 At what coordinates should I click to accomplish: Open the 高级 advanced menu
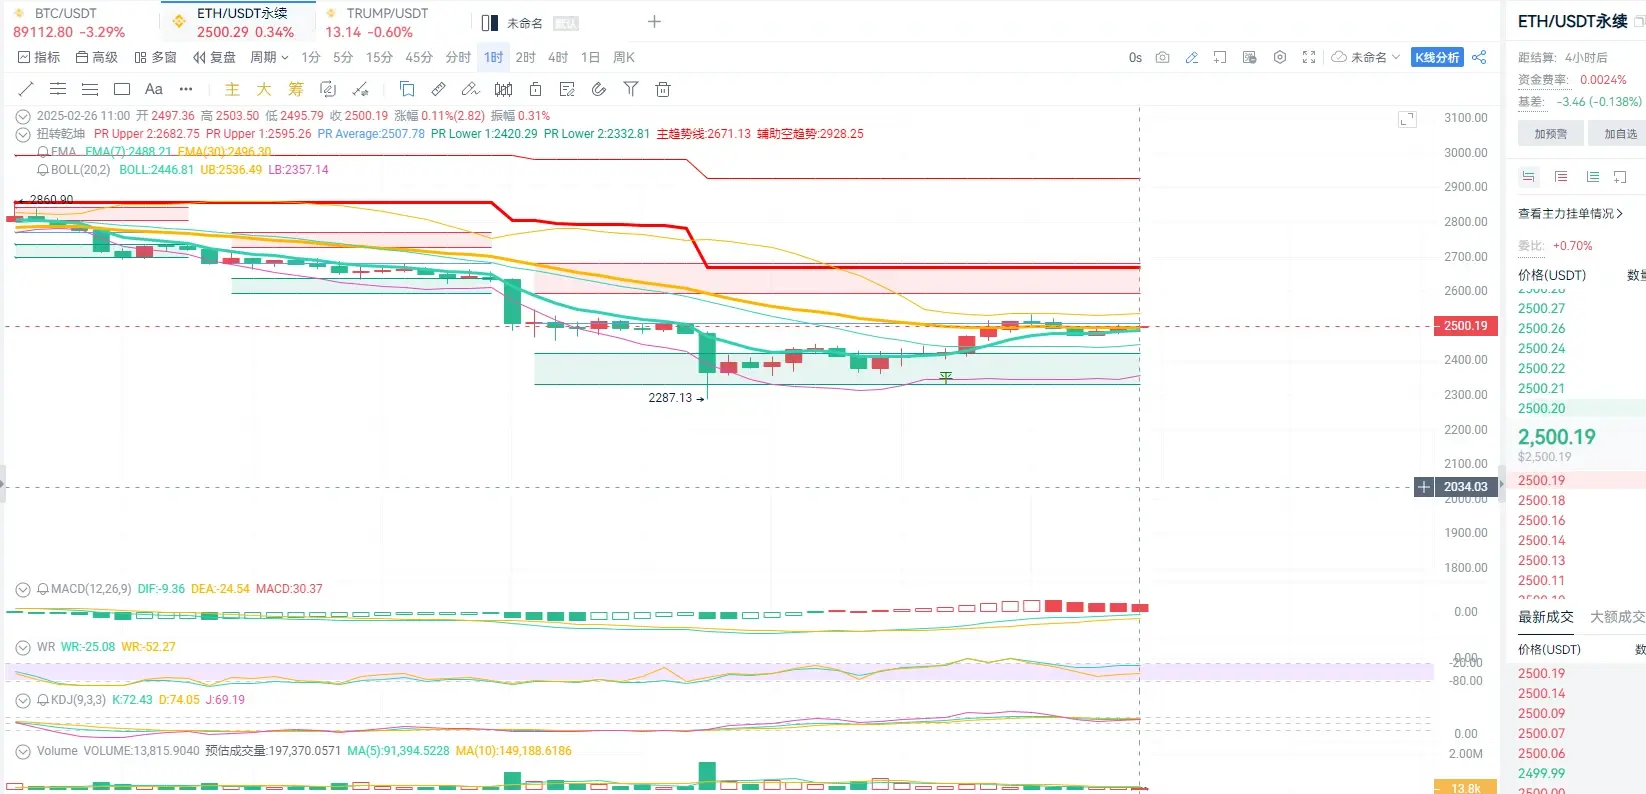97,57
